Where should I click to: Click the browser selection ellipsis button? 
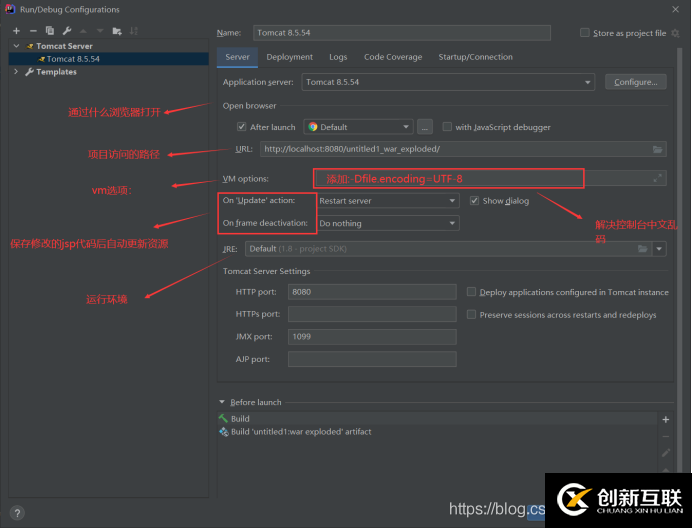click(x=425, y=127)
